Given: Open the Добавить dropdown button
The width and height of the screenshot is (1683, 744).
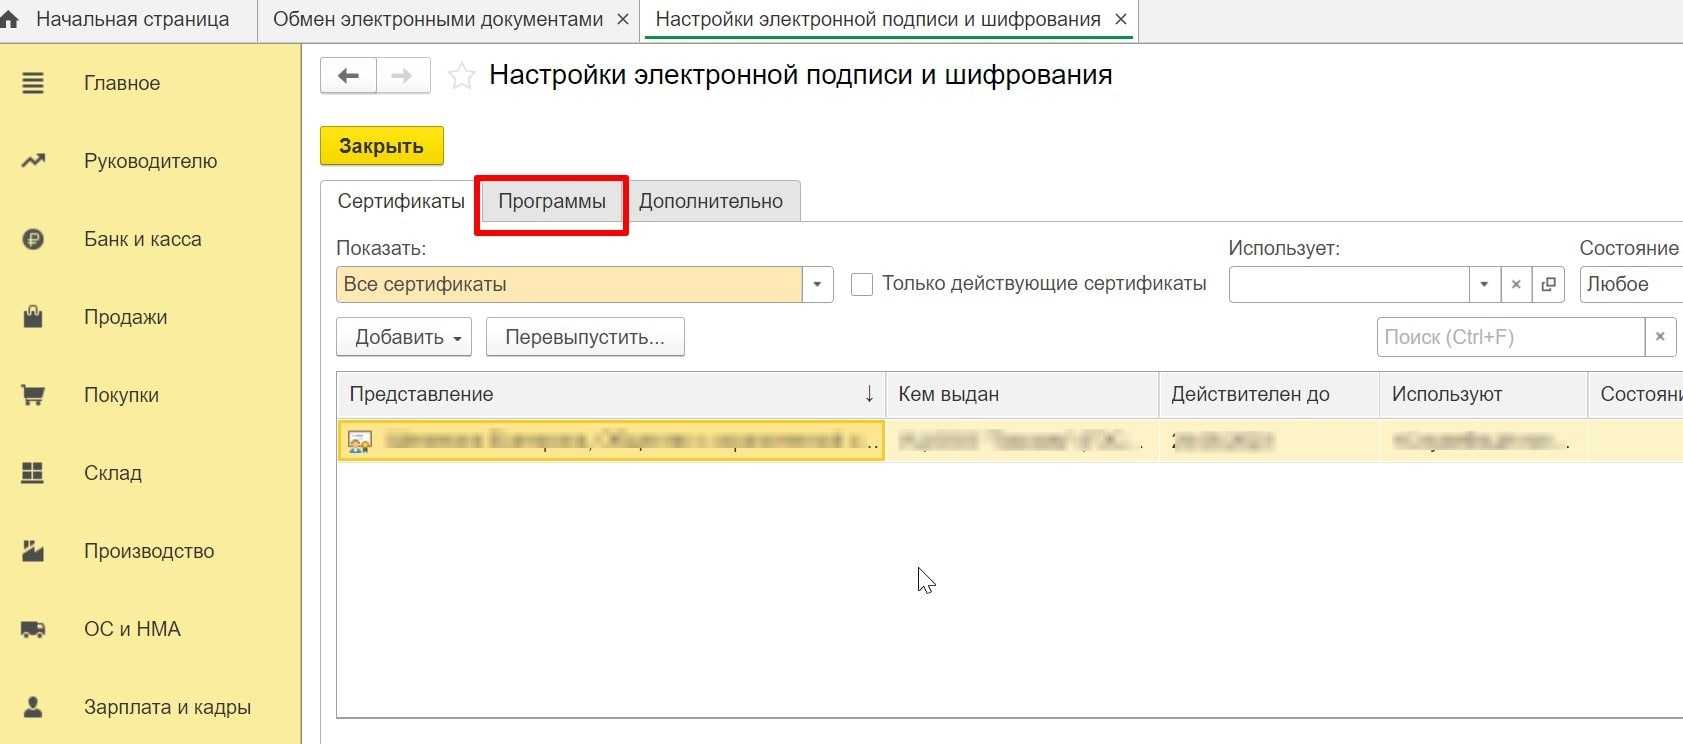Looking at the screenshot, I should tap(404, 337).
